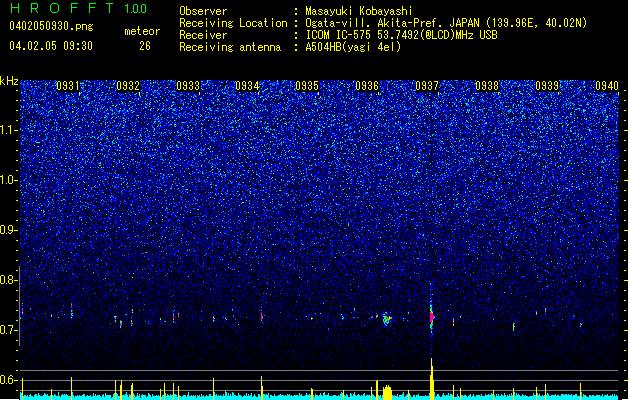Click the 0933 time marker
This screenshot has width=629, height=400.
click(188, 86)
